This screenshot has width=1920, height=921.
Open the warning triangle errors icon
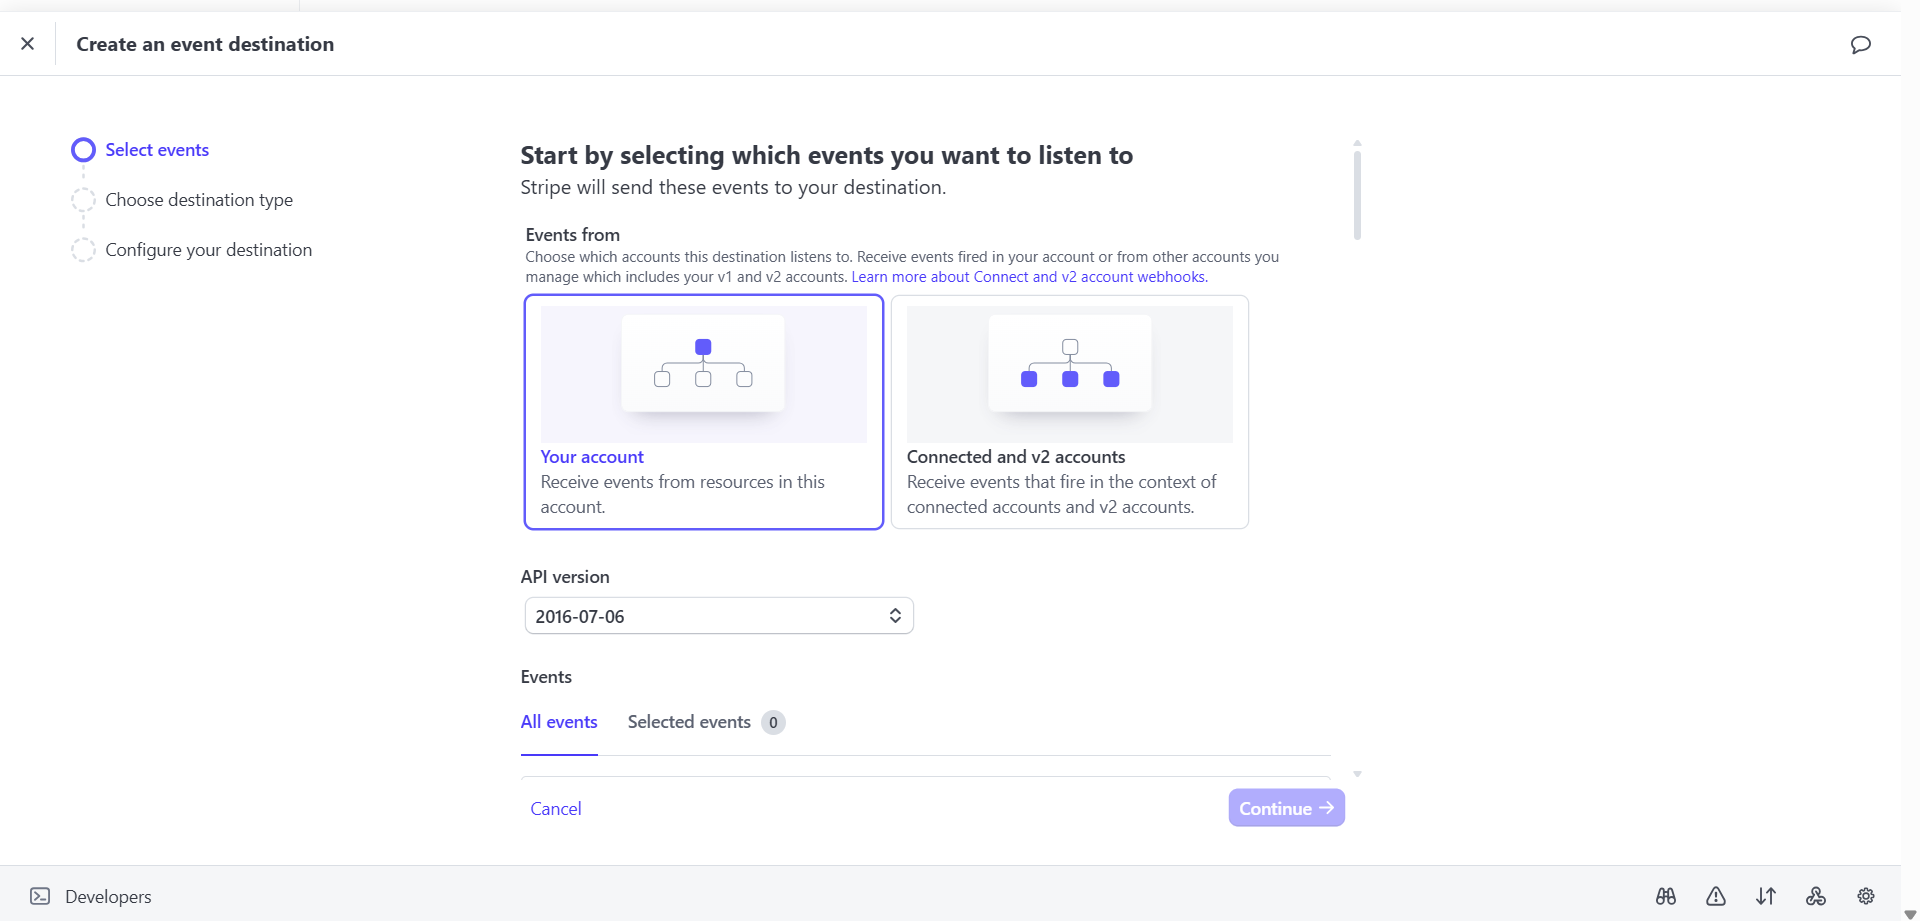point(1716,896)
